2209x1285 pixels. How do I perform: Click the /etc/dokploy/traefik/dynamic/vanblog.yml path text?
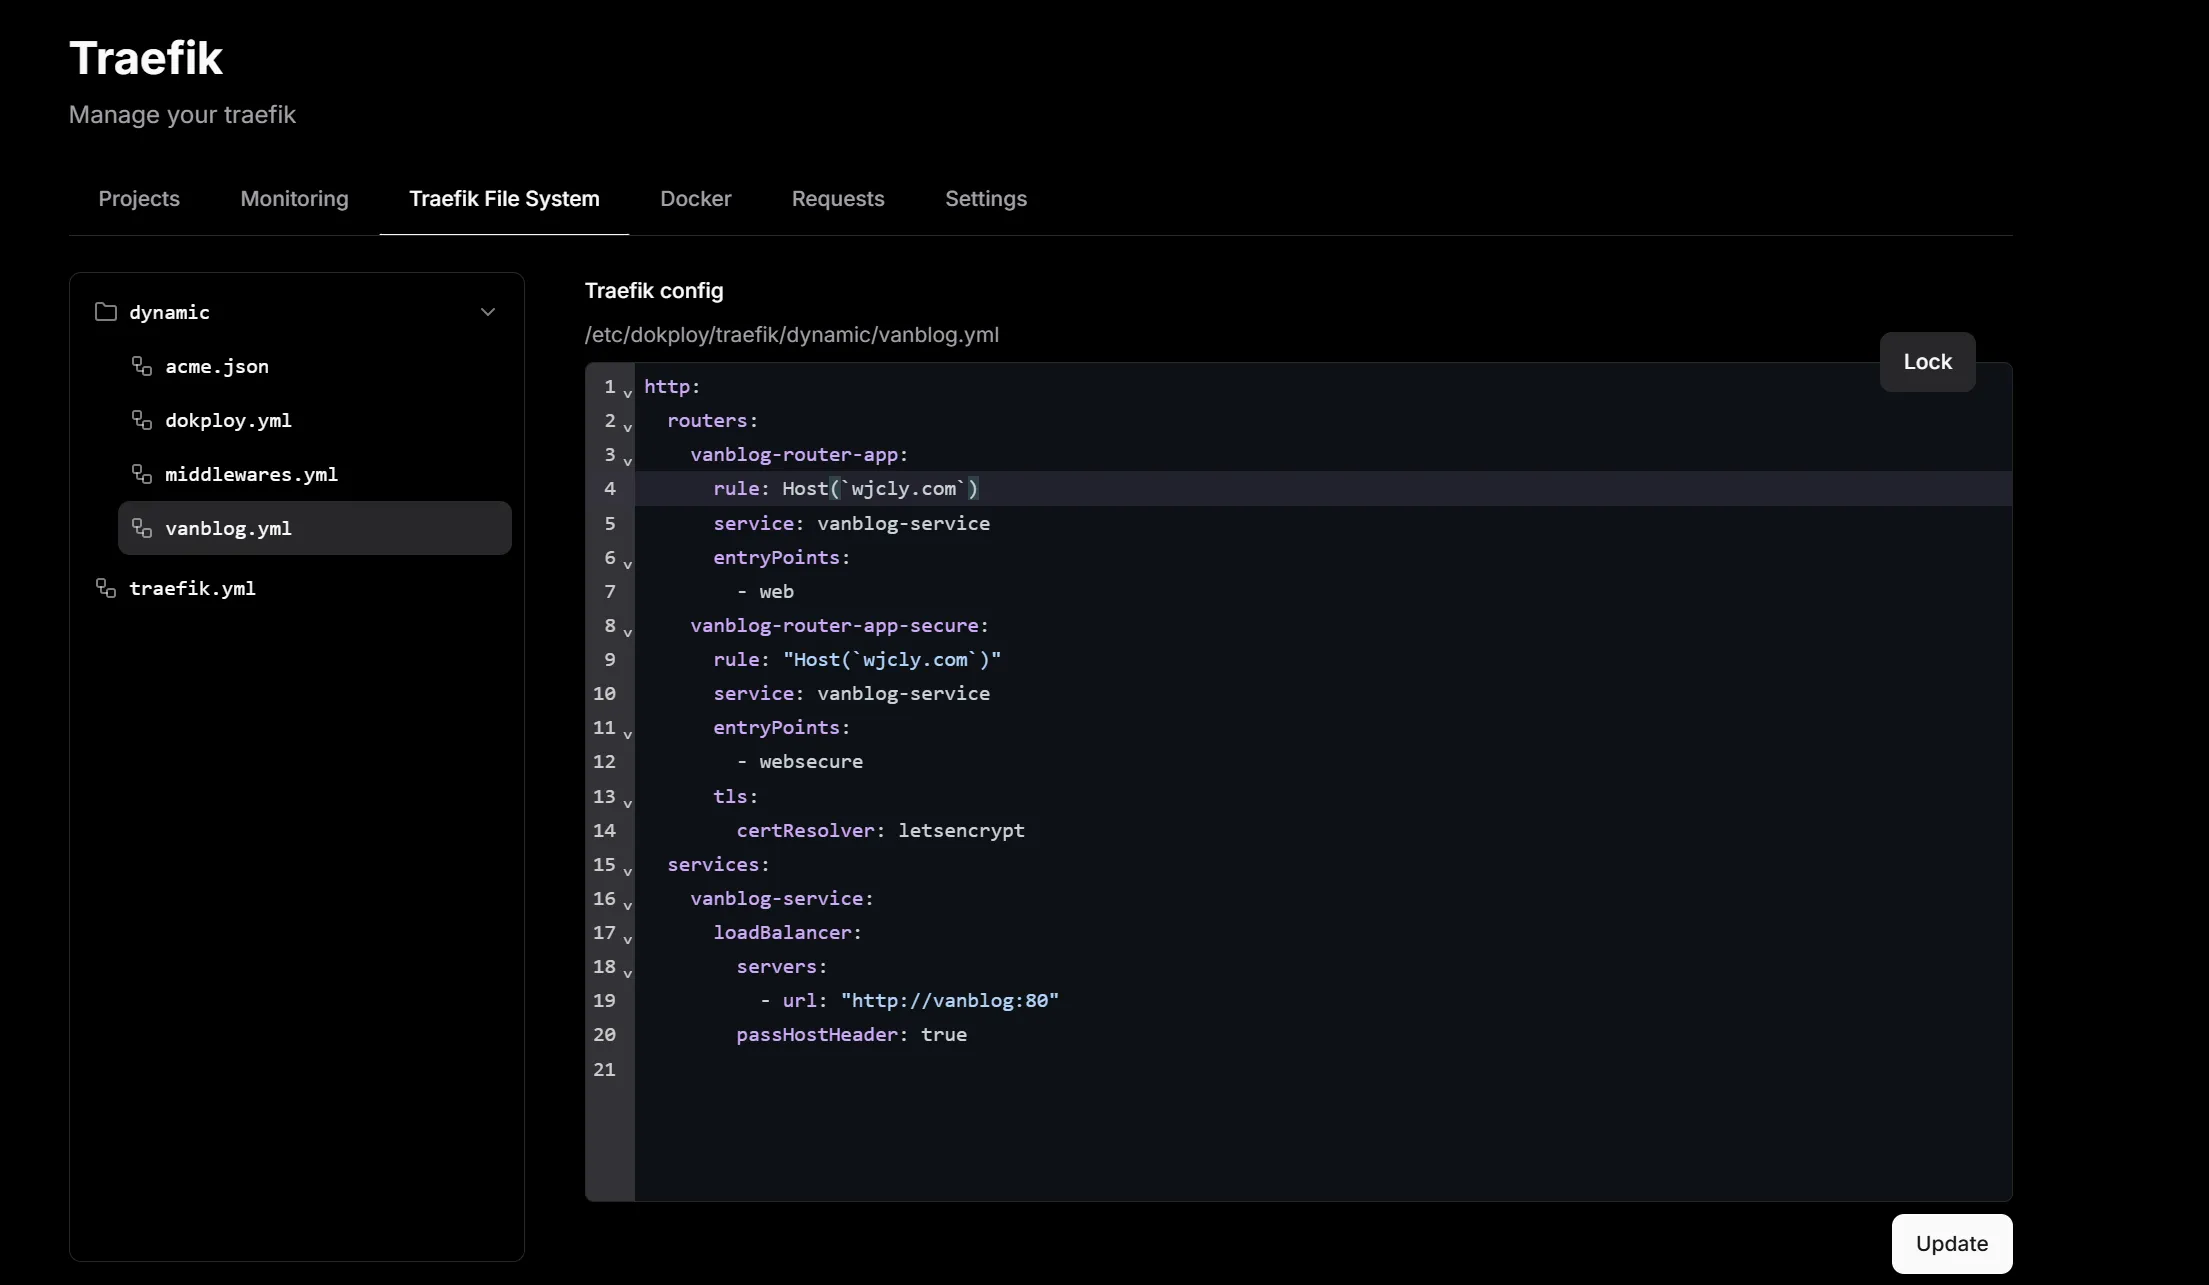click(792, 335)
